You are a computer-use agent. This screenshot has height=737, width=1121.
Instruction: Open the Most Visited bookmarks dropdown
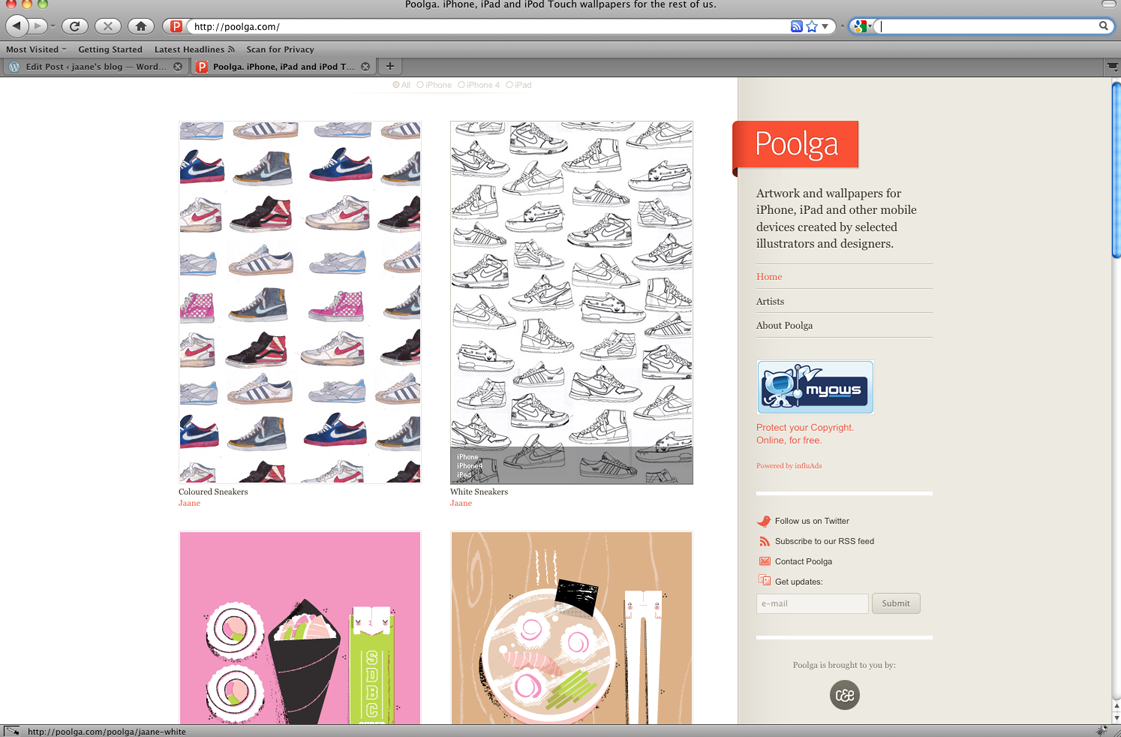32,48
